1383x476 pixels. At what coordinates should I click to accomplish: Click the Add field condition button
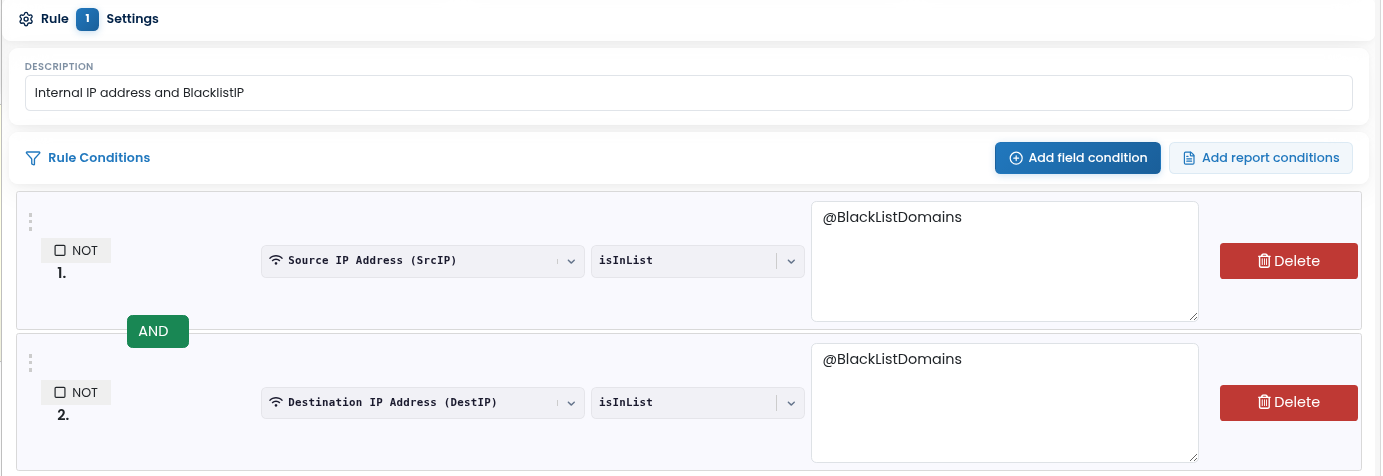click(x=1078, y=158)
